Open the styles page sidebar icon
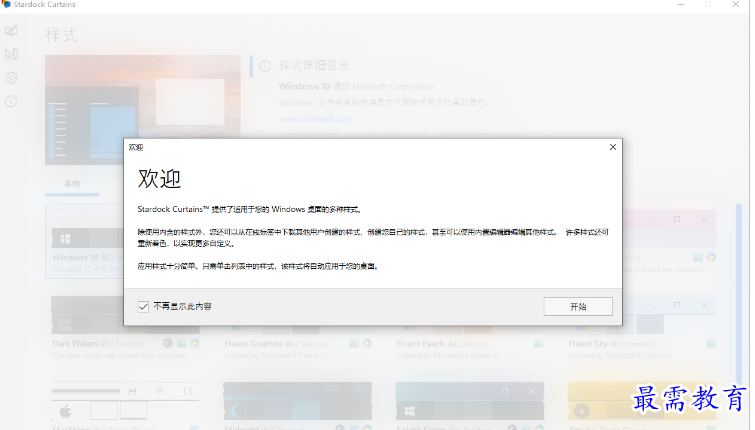The height and width of the screenshot is (430, 755). point(11,31)
